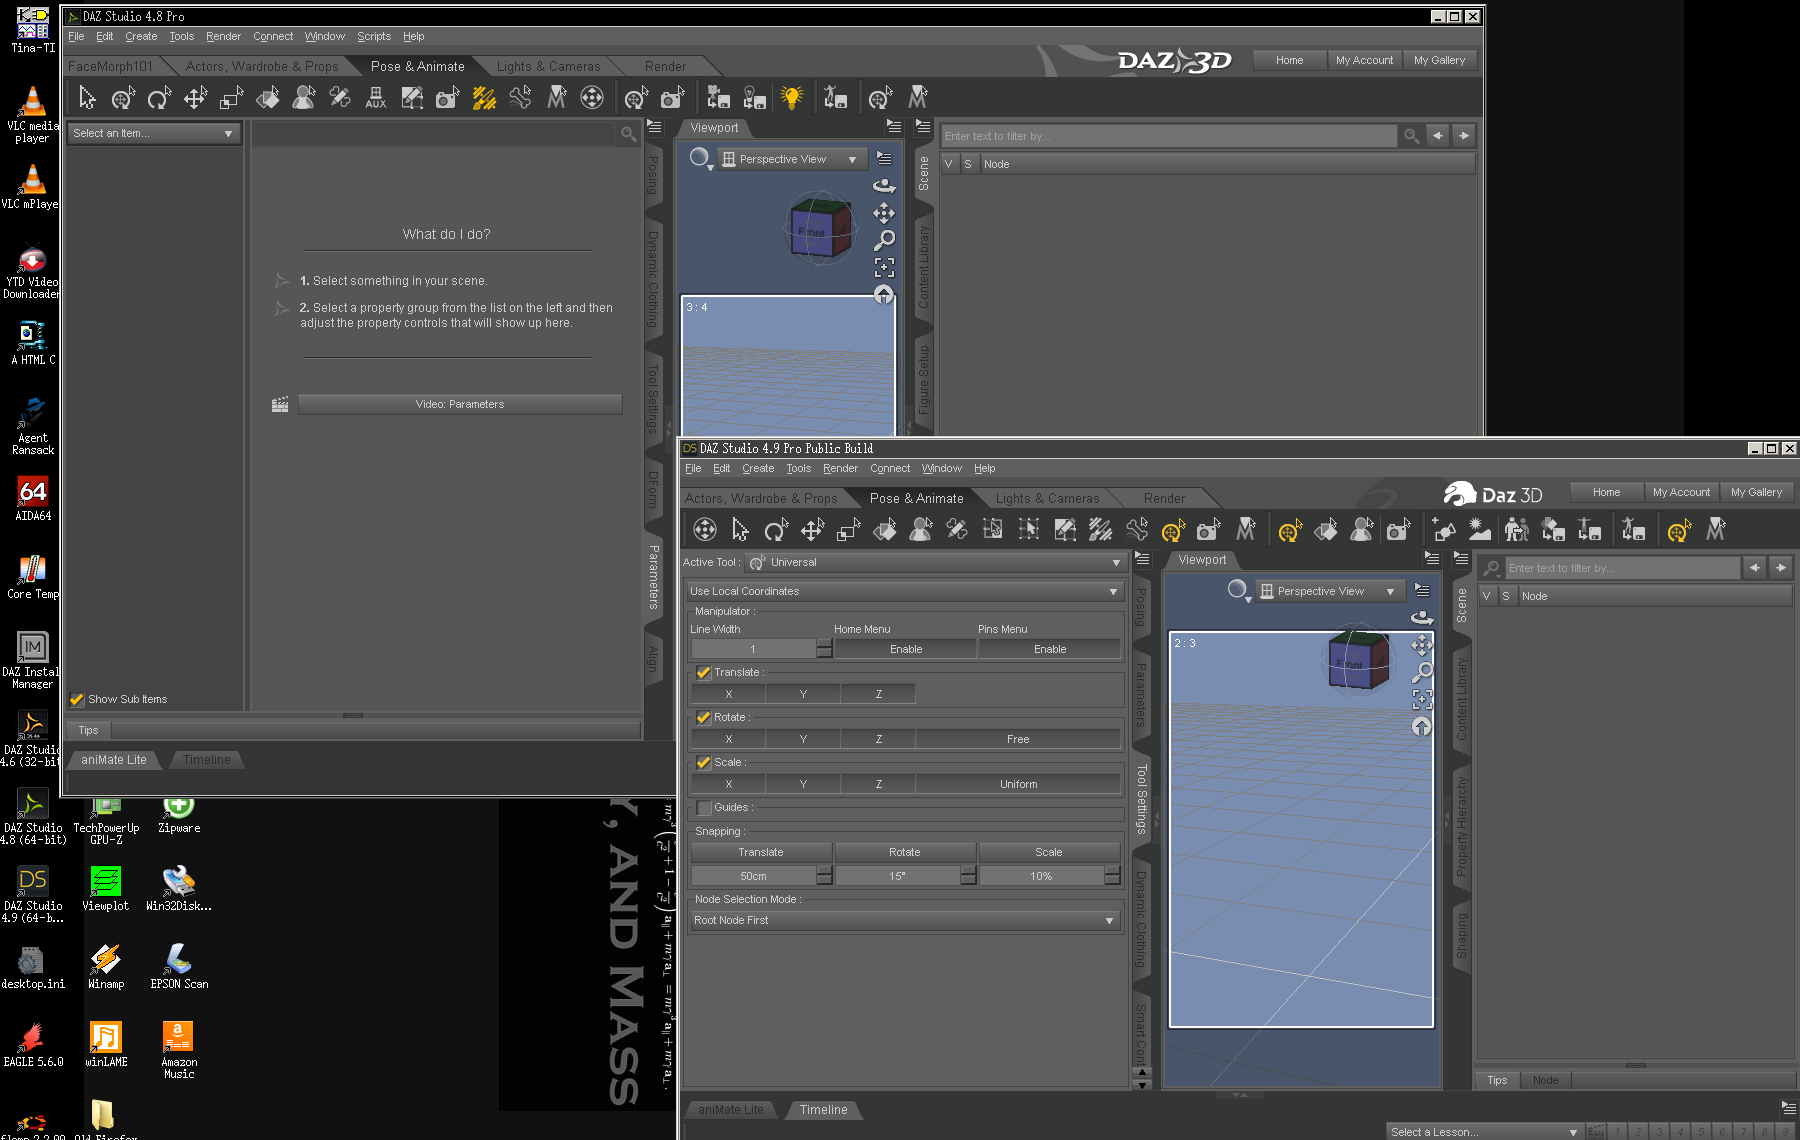Click the 50cm translate snapping value slider
This screenshot has height=1140, width=1800.
pos(753,876)
